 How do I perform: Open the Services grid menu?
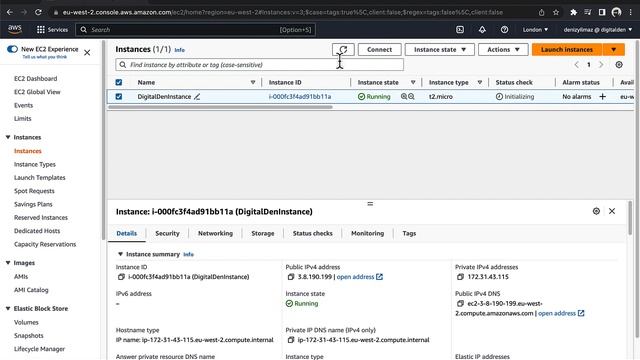pyautogui.click(x=52, y=30)
